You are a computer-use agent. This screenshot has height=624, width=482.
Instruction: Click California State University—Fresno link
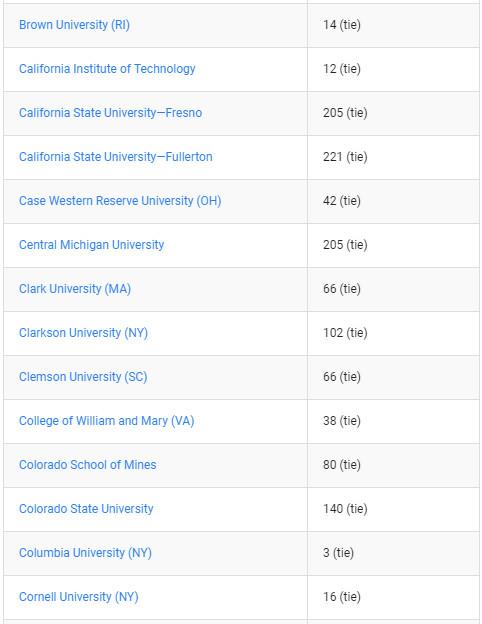[110, 113]
